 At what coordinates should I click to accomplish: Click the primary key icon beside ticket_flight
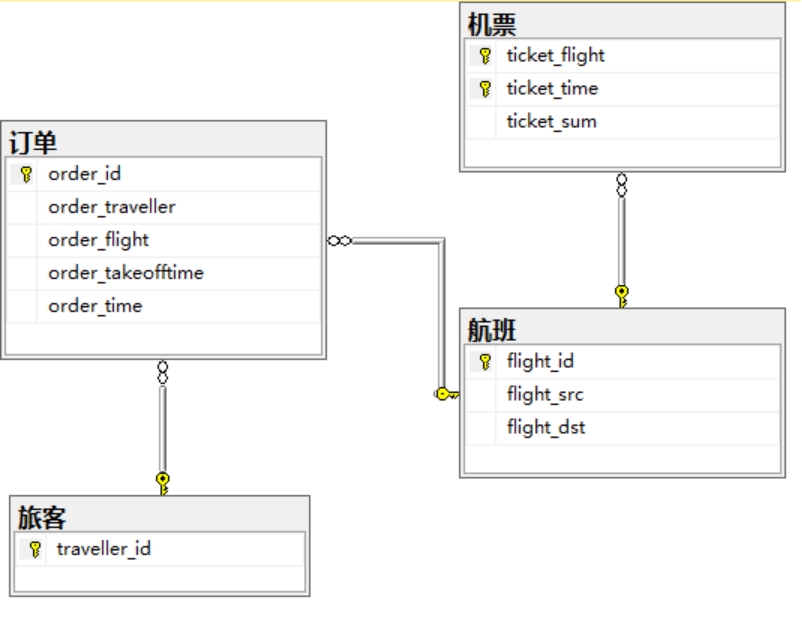pos(485,55)
